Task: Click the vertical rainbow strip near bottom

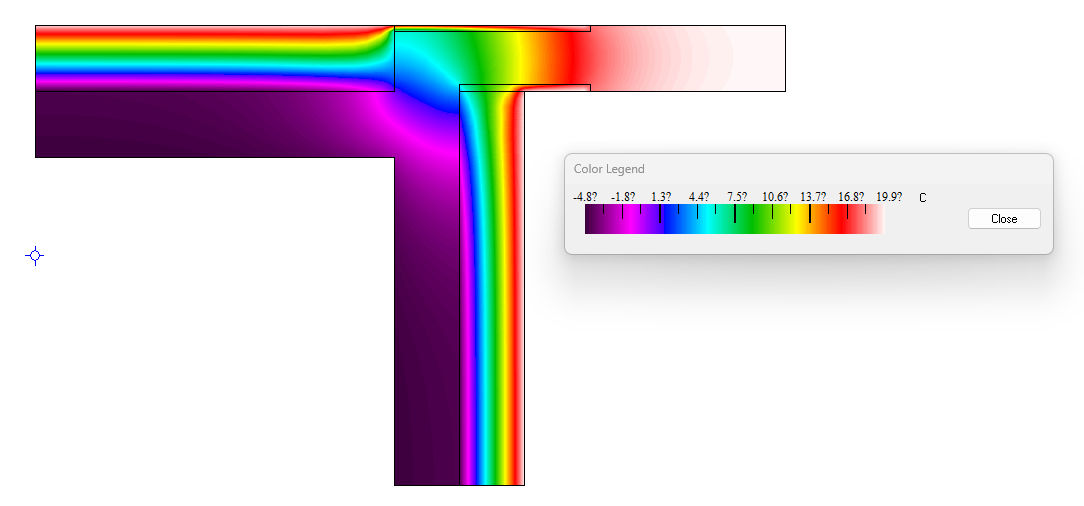Action: [492, 400]
